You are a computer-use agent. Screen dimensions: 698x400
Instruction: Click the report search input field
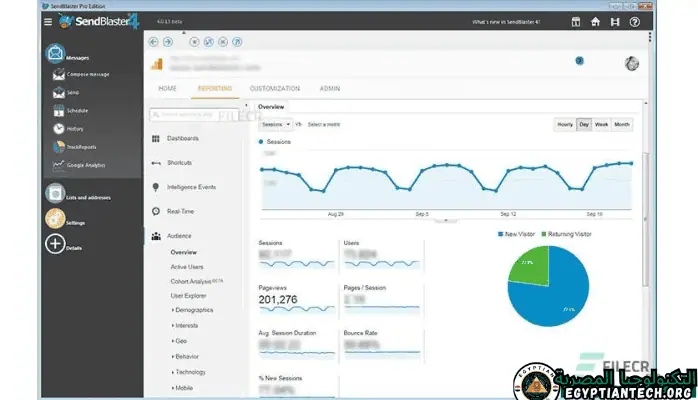[x=198, y=115]
